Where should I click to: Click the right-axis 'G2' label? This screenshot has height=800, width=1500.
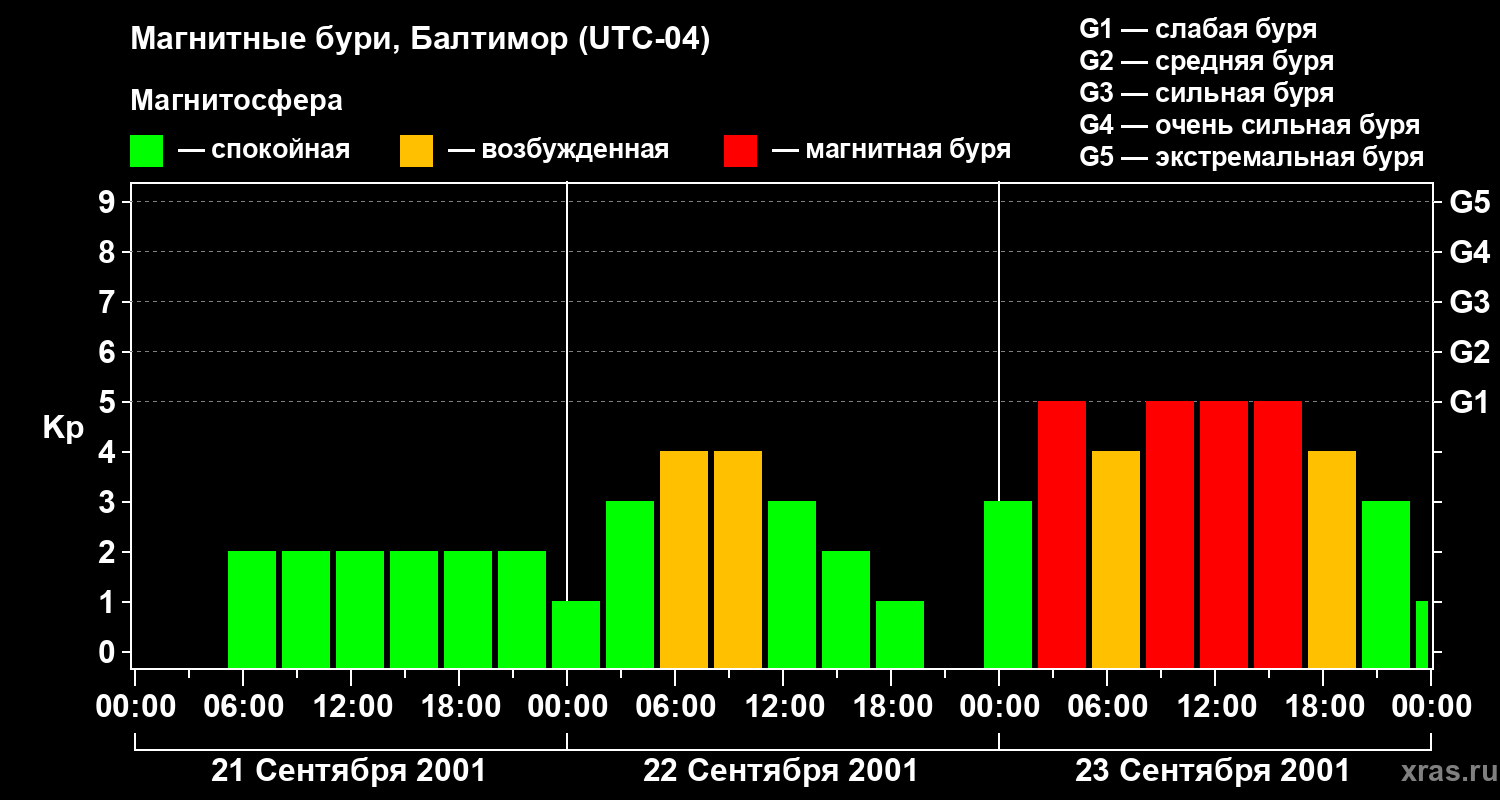(1470, 352)
